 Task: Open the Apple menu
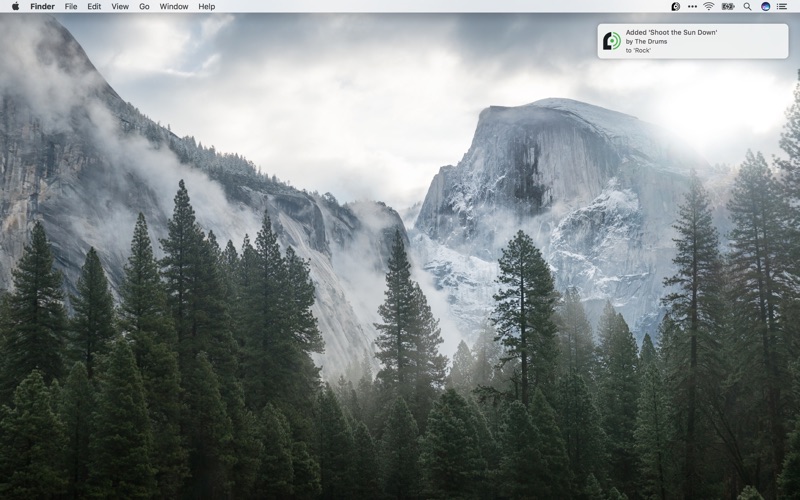pyautogui.click(x=15, y=6)
